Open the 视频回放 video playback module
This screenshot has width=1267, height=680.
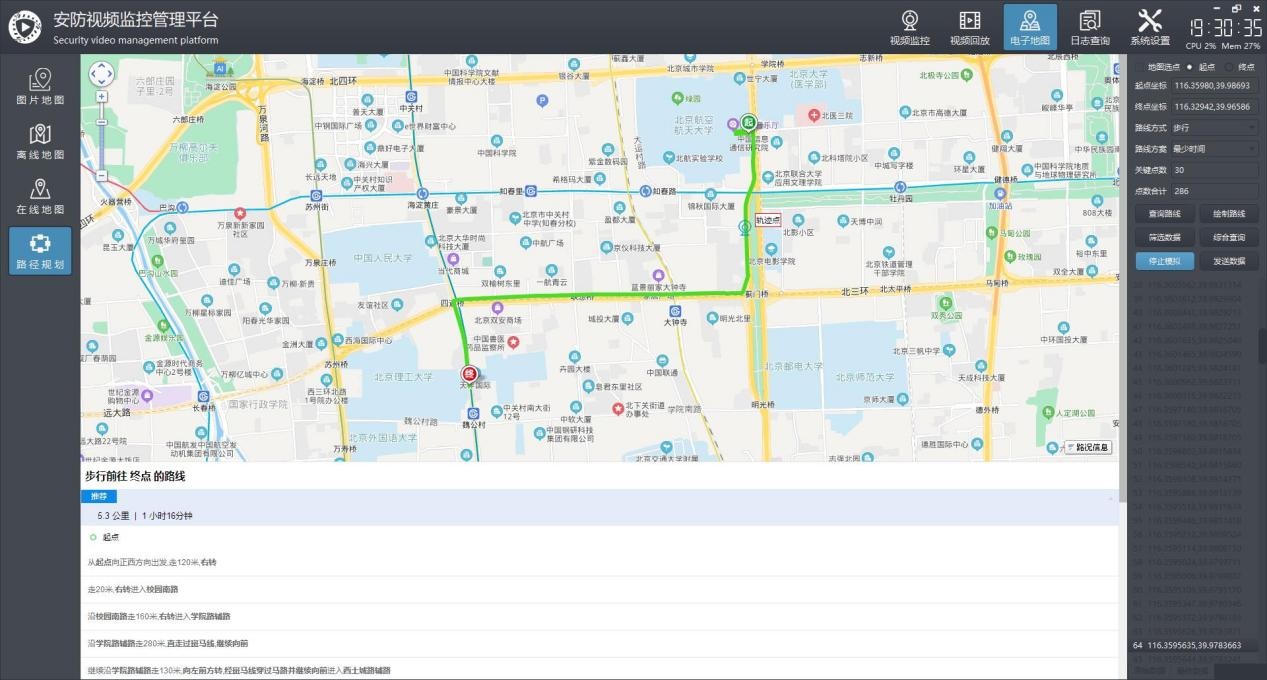tap(969, 27)
